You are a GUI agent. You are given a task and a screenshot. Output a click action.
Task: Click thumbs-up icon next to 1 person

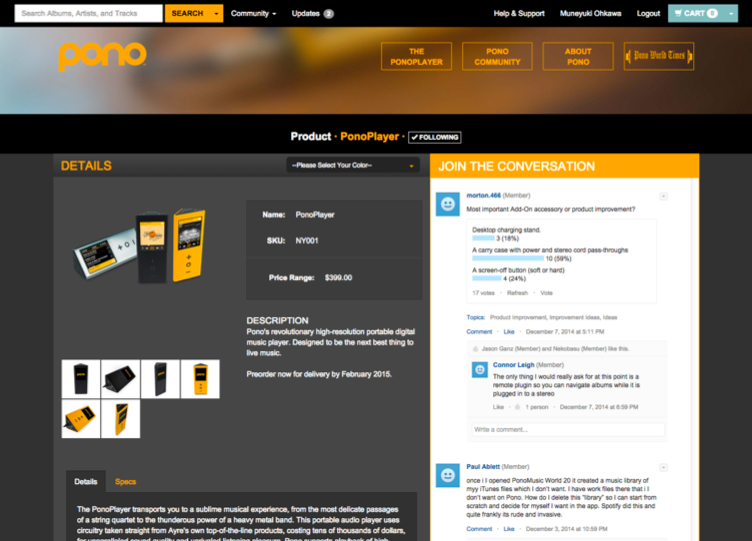tap(517, 407)
